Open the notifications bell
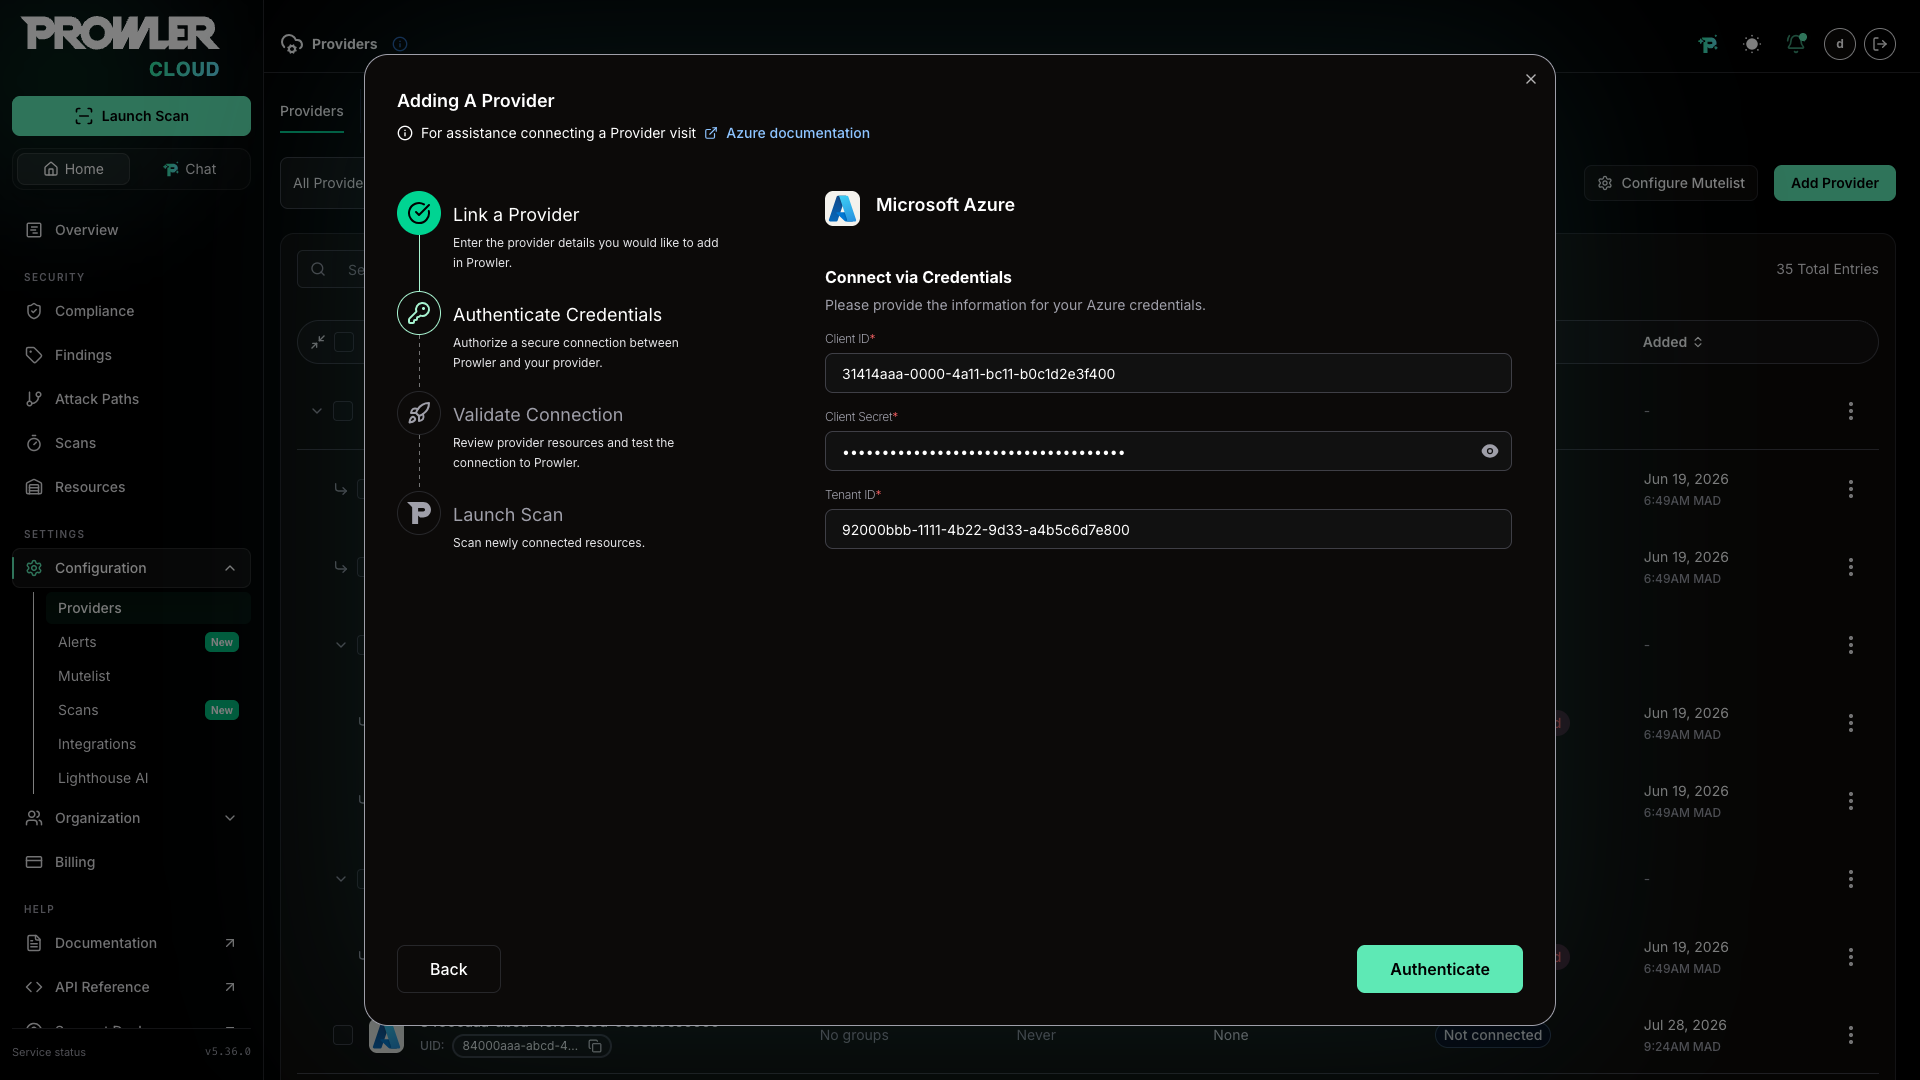Screen dimensions: 1920x1080 click(1796, 44)
